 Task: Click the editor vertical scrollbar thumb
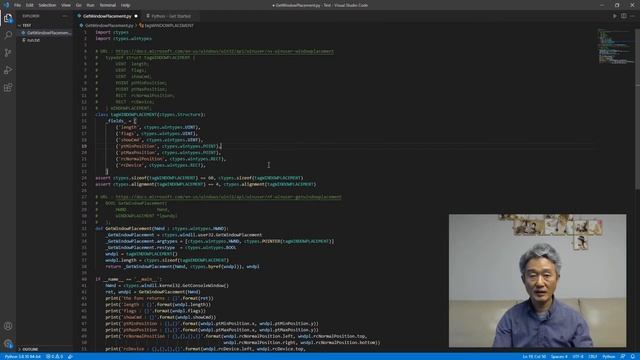pos(637,109)
